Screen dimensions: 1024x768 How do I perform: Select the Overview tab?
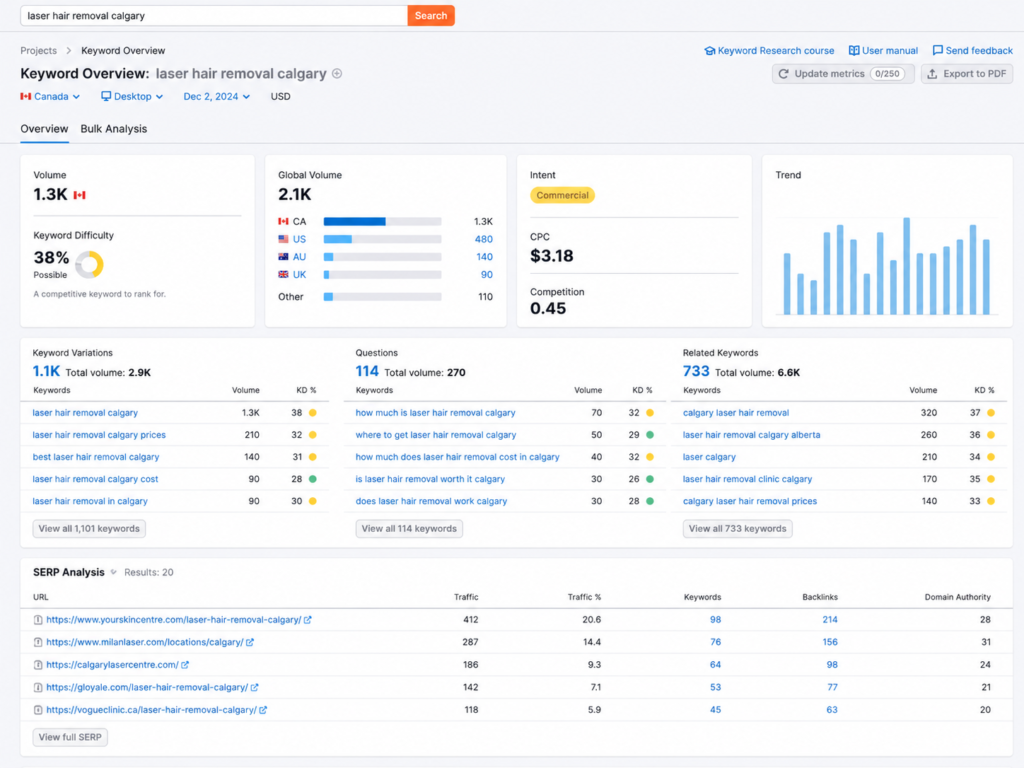[44, 129]
